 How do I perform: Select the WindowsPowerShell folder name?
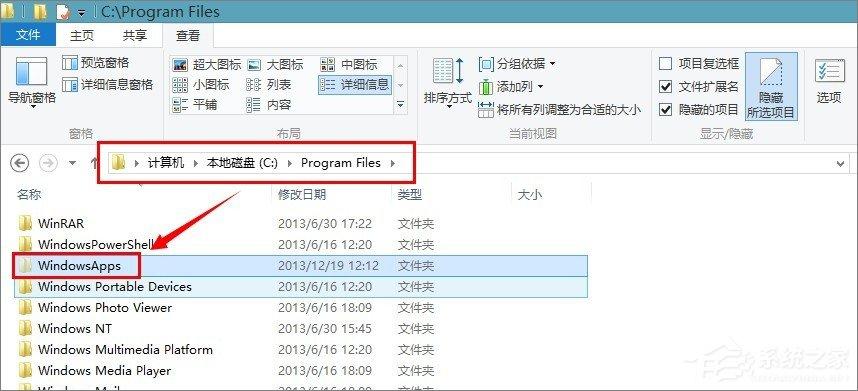point(96,244)
